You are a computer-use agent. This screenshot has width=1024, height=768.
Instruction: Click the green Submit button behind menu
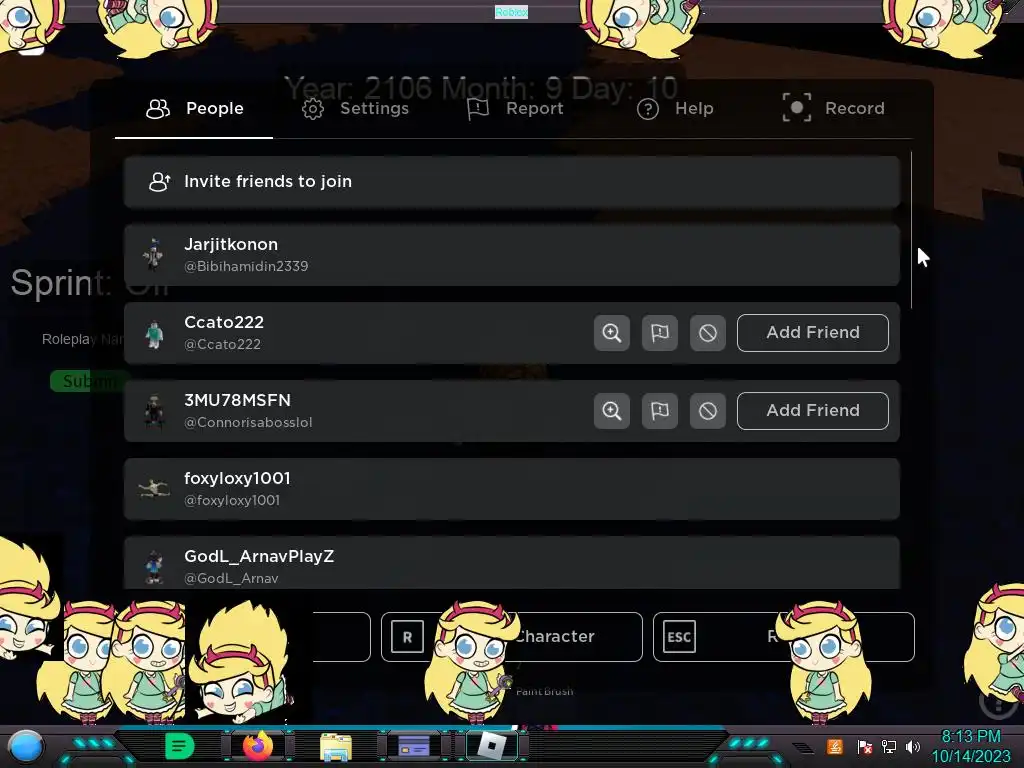click(88, 381)
